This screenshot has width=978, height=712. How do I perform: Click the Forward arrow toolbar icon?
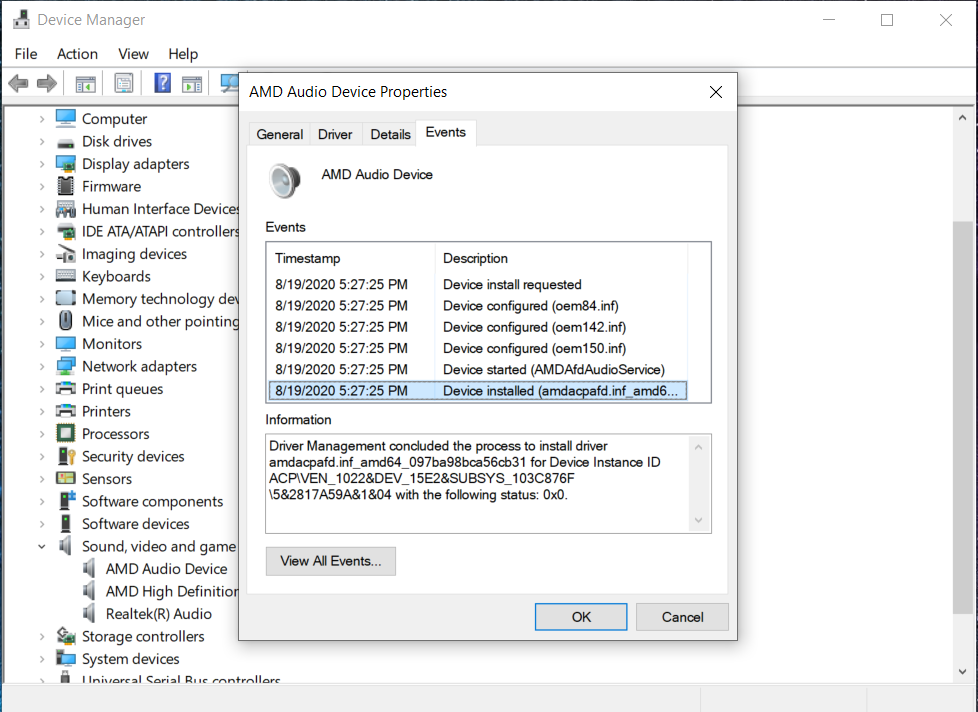click(46, 84)
